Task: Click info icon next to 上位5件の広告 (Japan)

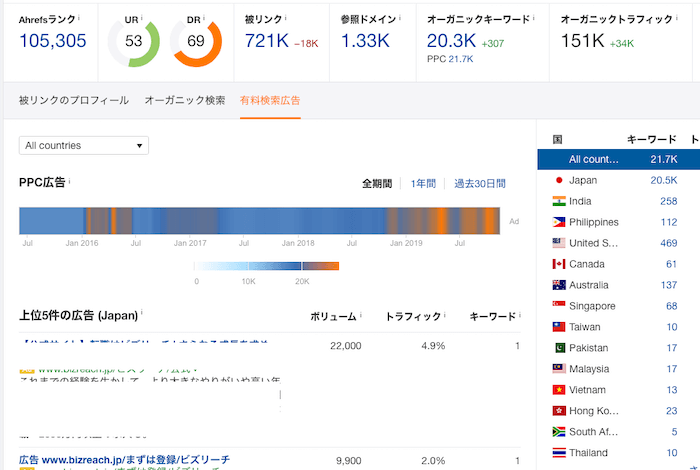Action: pos(142,312)
